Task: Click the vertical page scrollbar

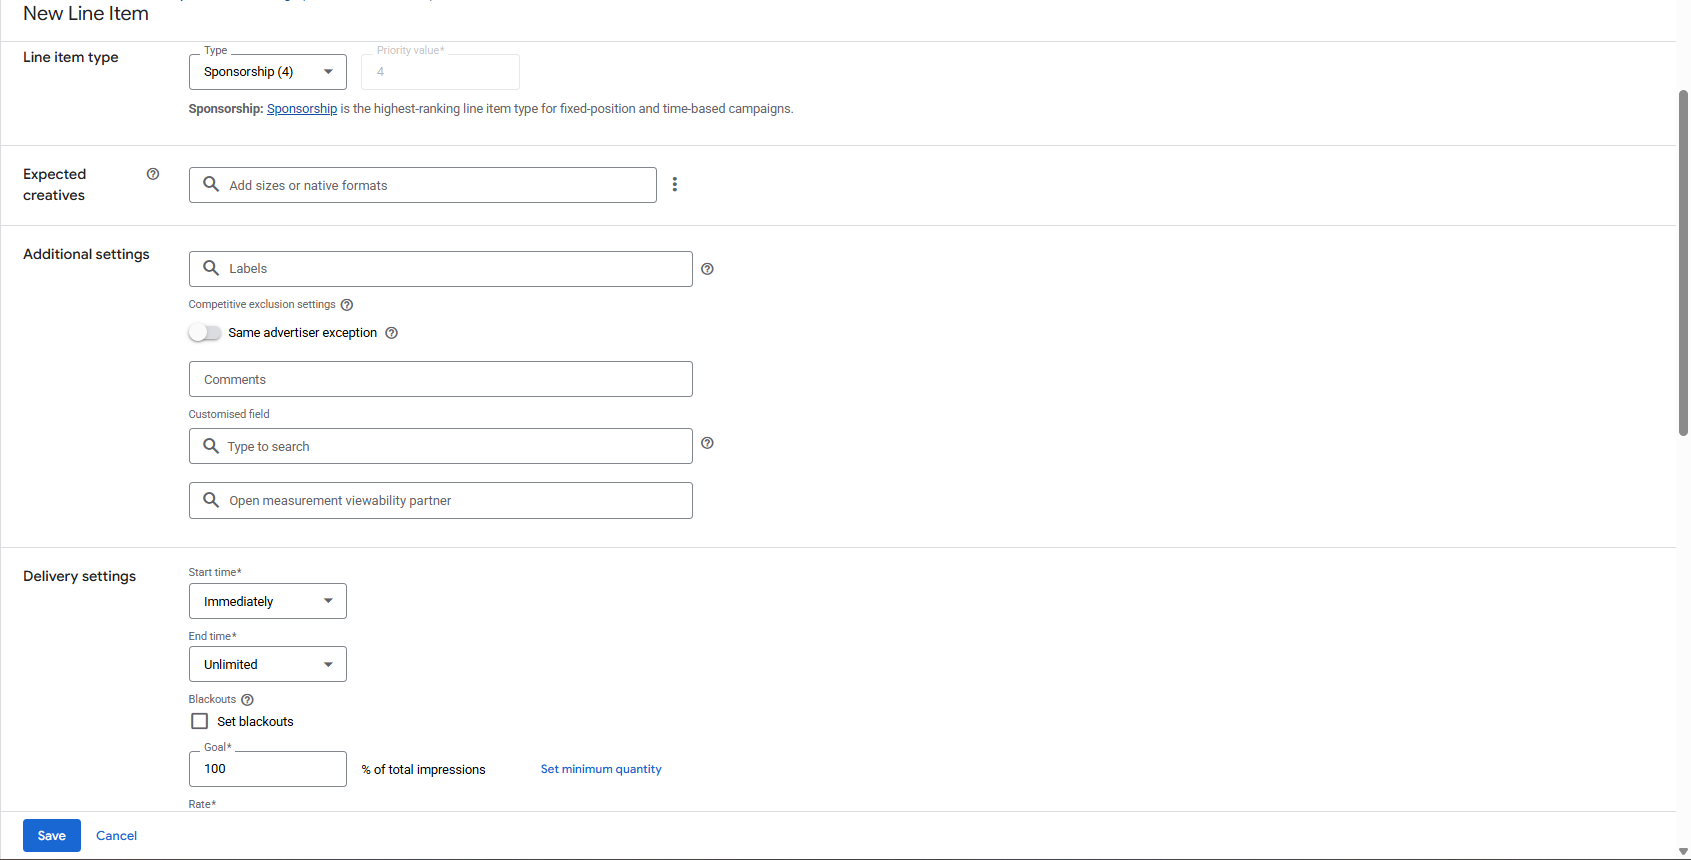Action: (1683, 262)
